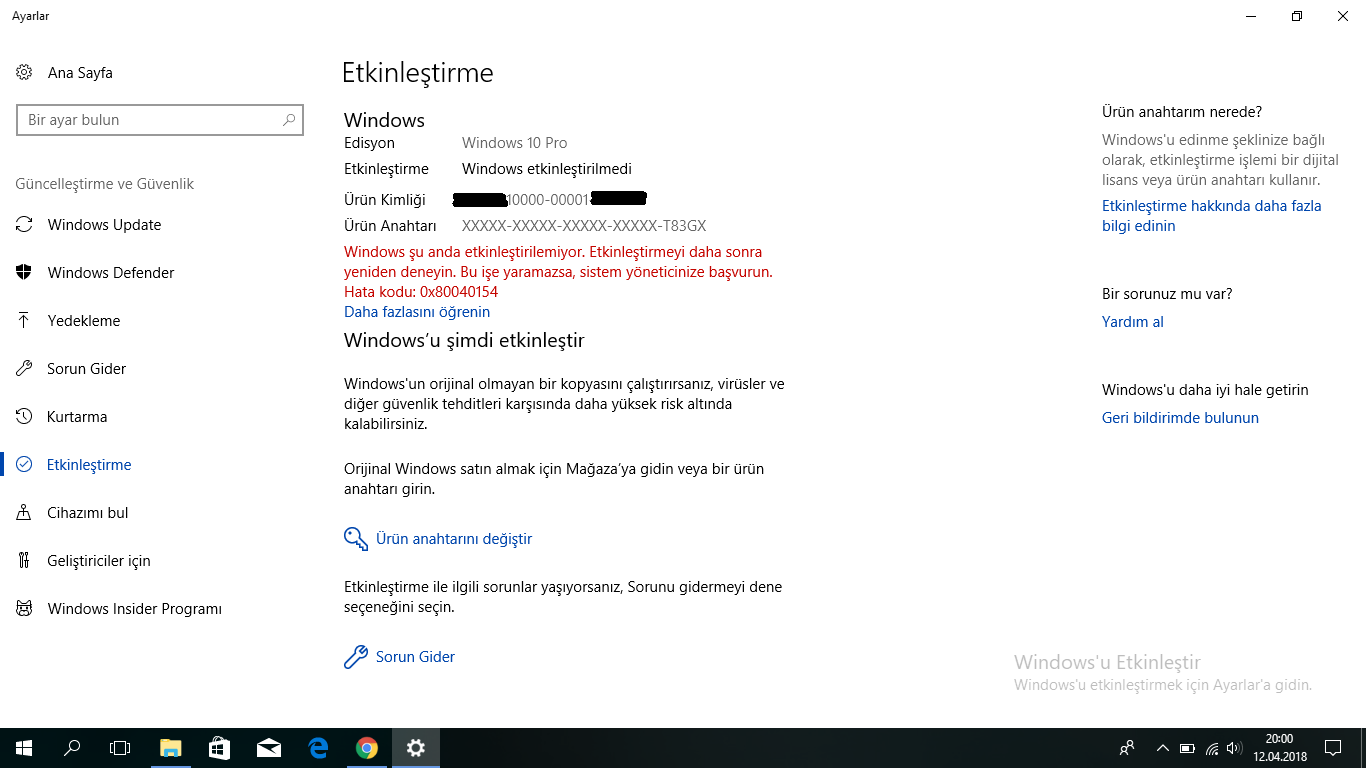Click the Windows Update sync icon

coord(24,225)
